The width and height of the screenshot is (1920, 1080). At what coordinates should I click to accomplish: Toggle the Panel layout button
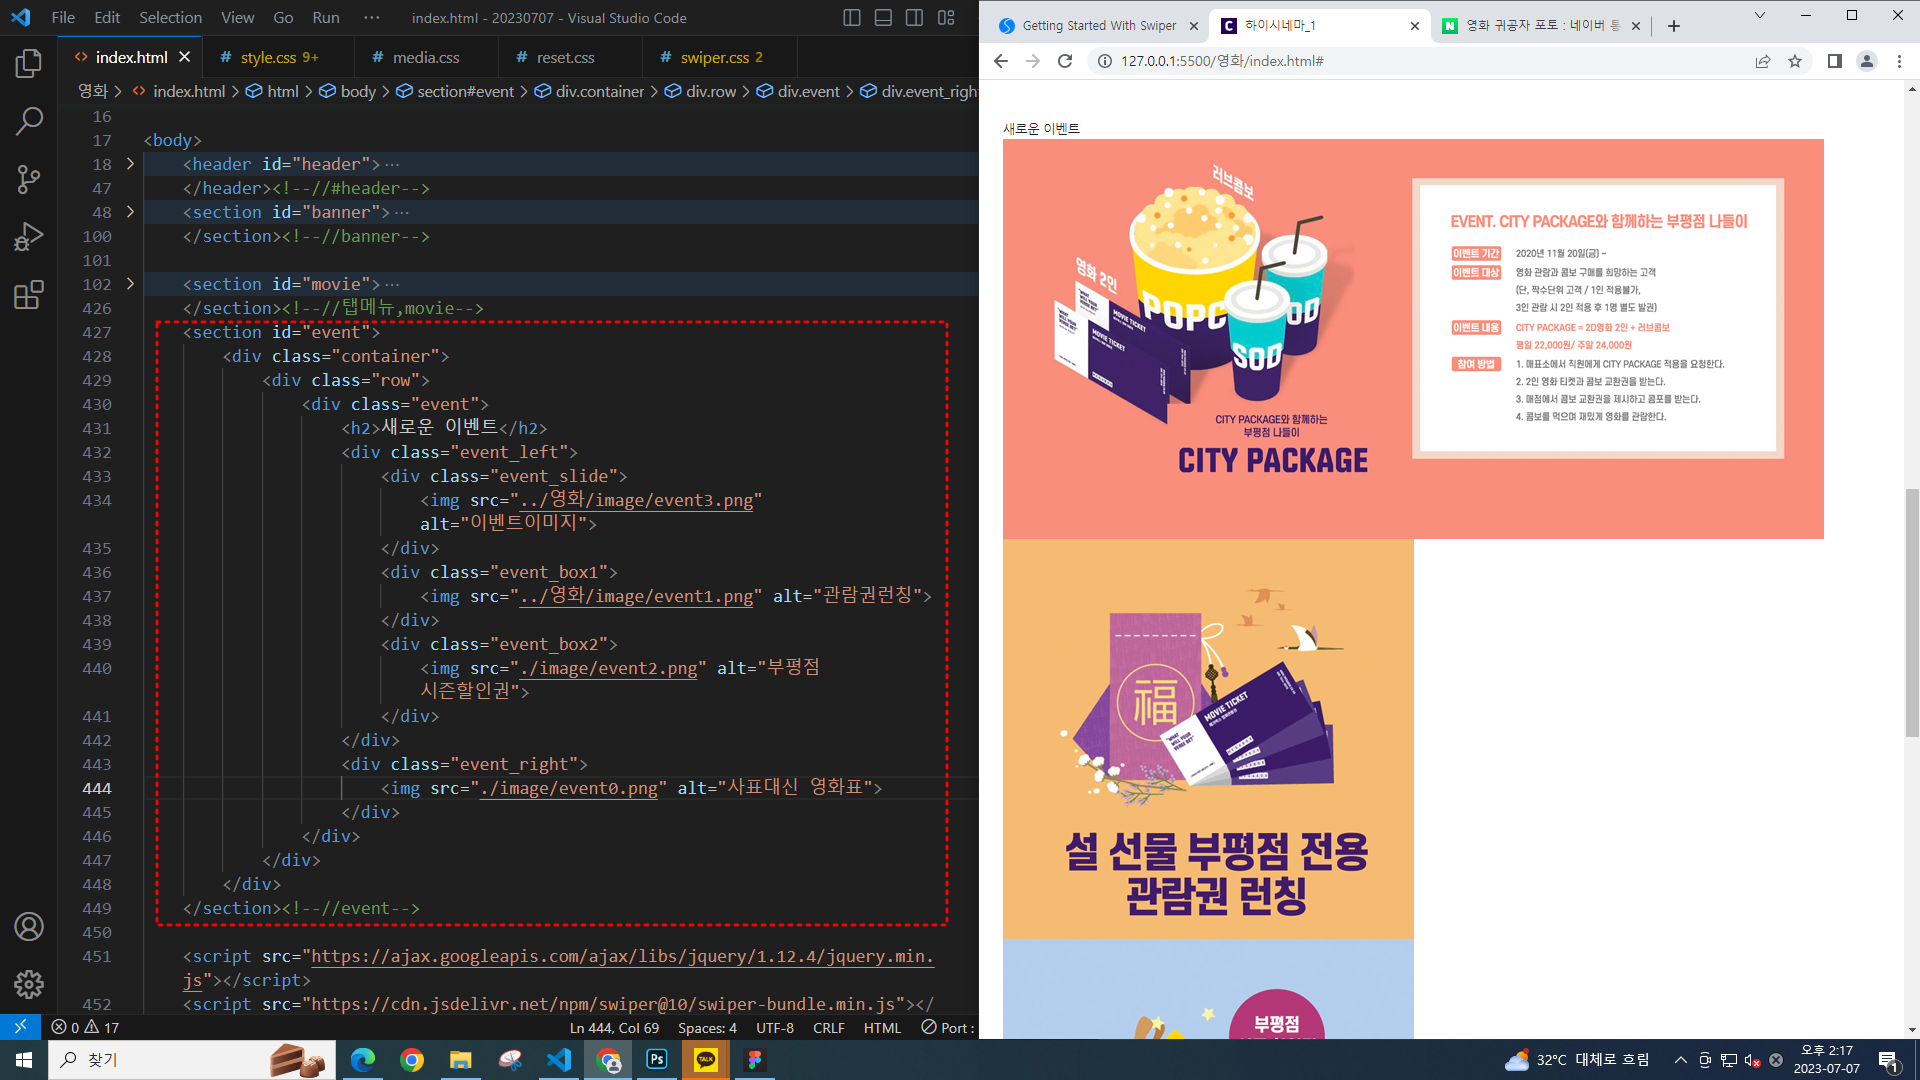pos(883,17)
